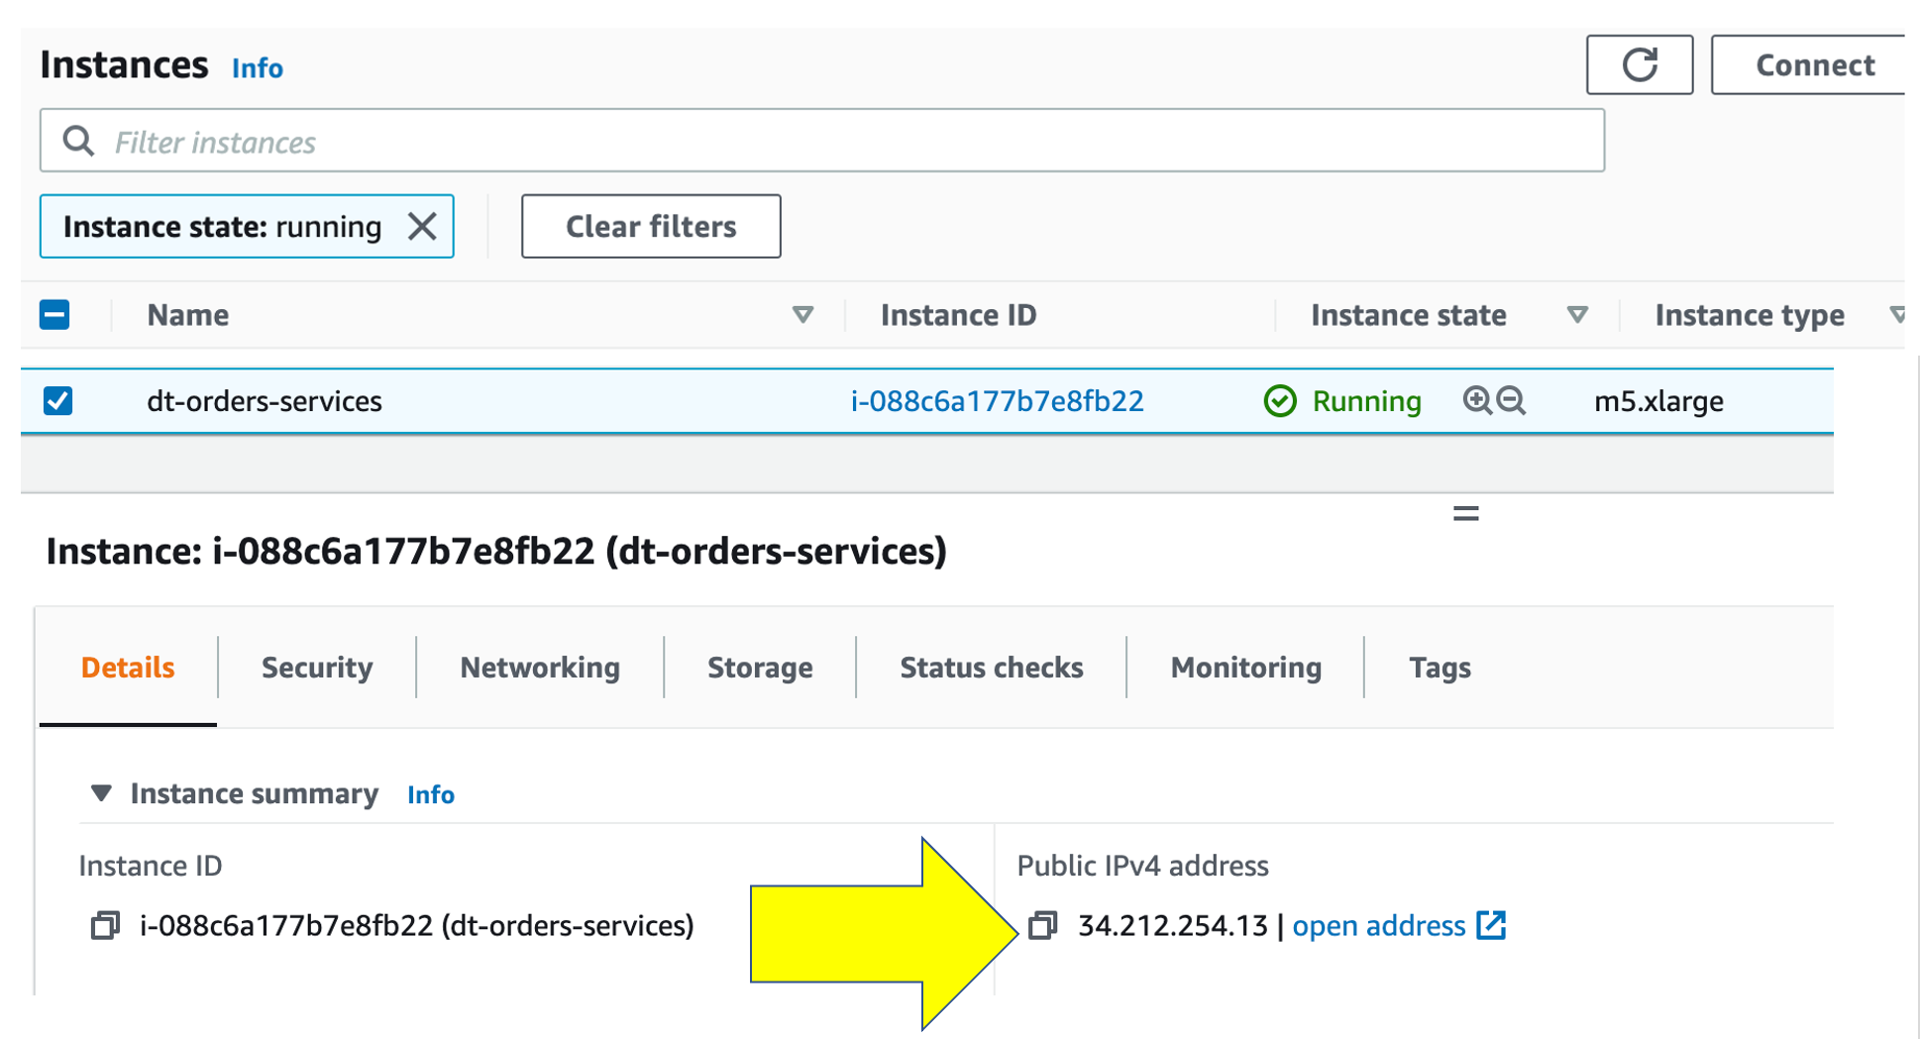
Task: Toggle the select all instances checkbox
Action: [x=55, y=315]
